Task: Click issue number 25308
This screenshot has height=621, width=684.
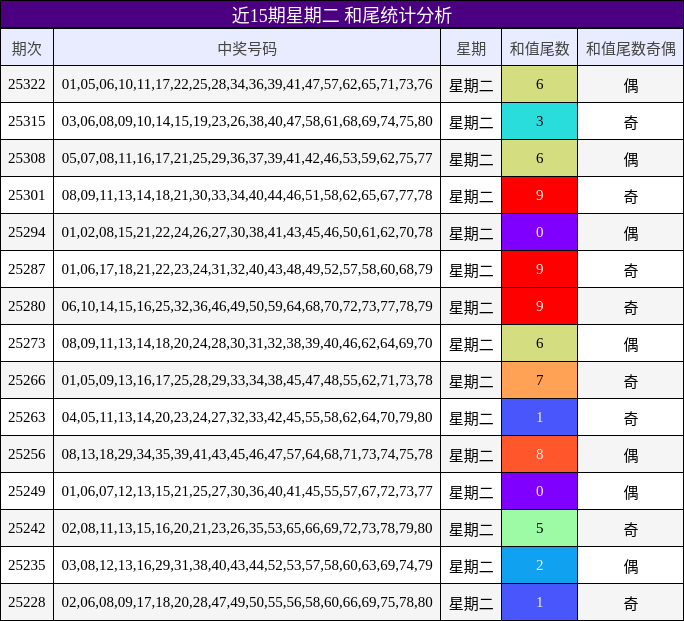Action: (27, 158)
